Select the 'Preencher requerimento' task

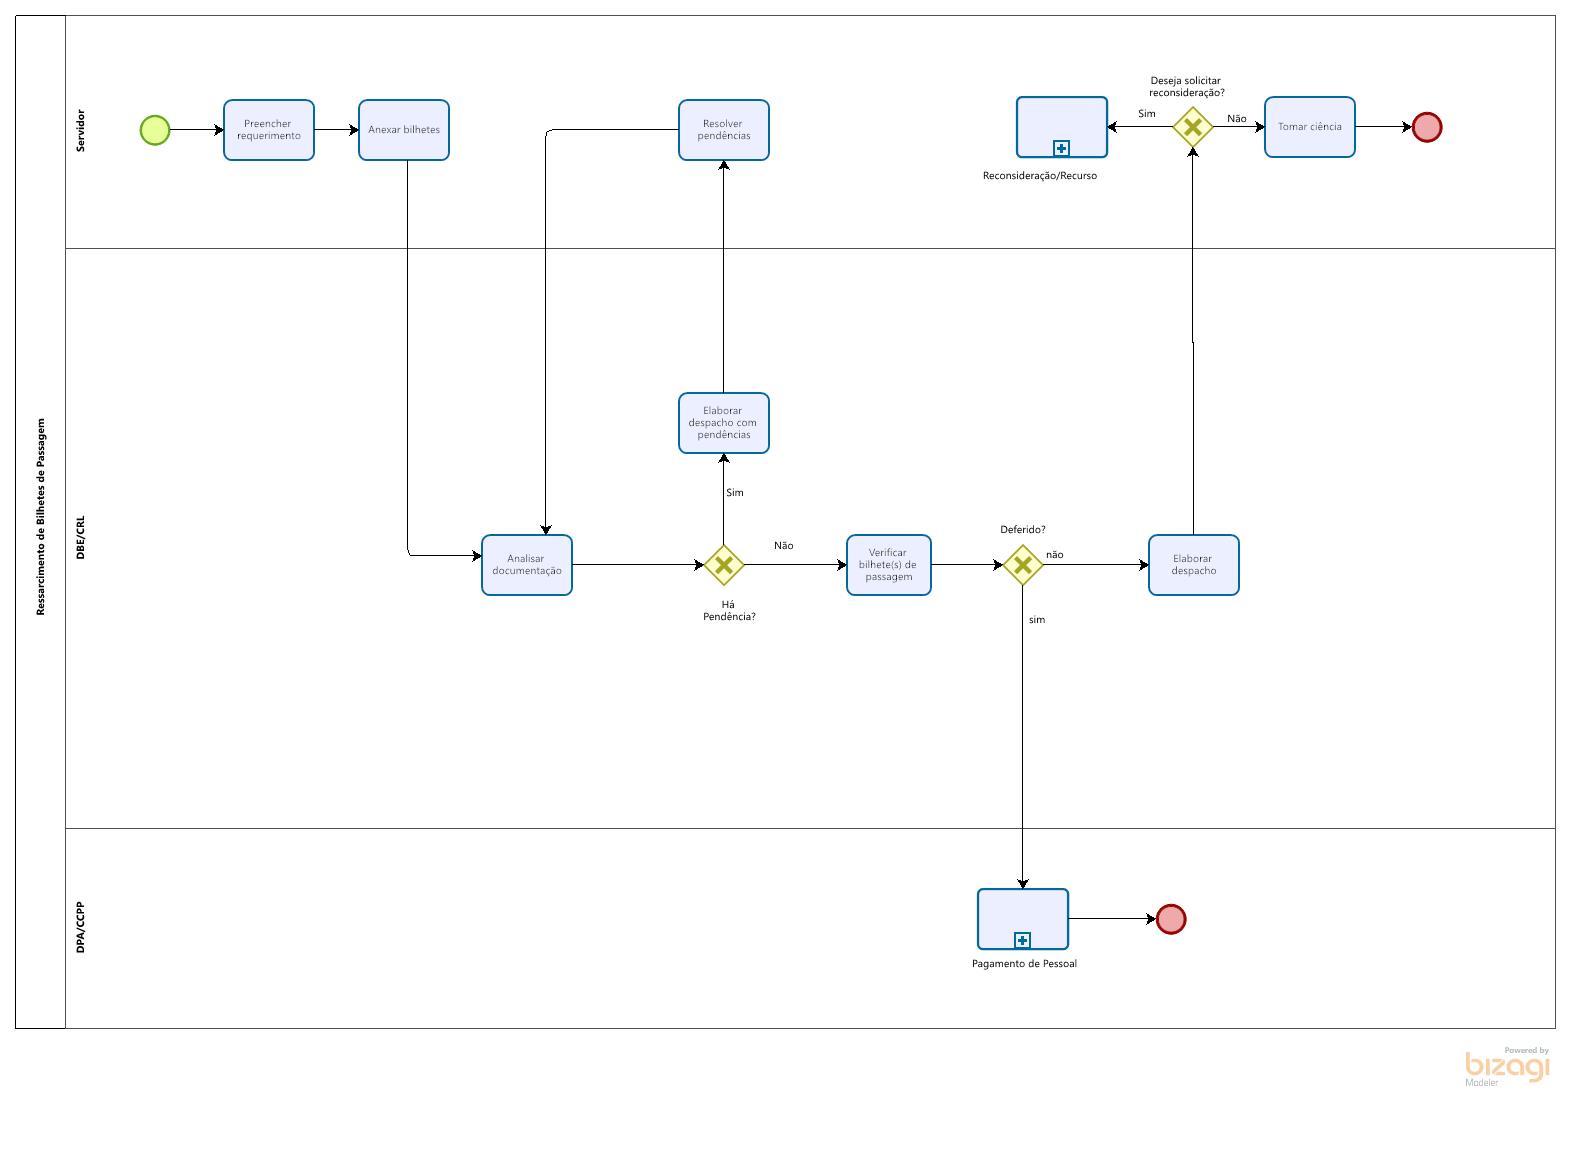268,130
